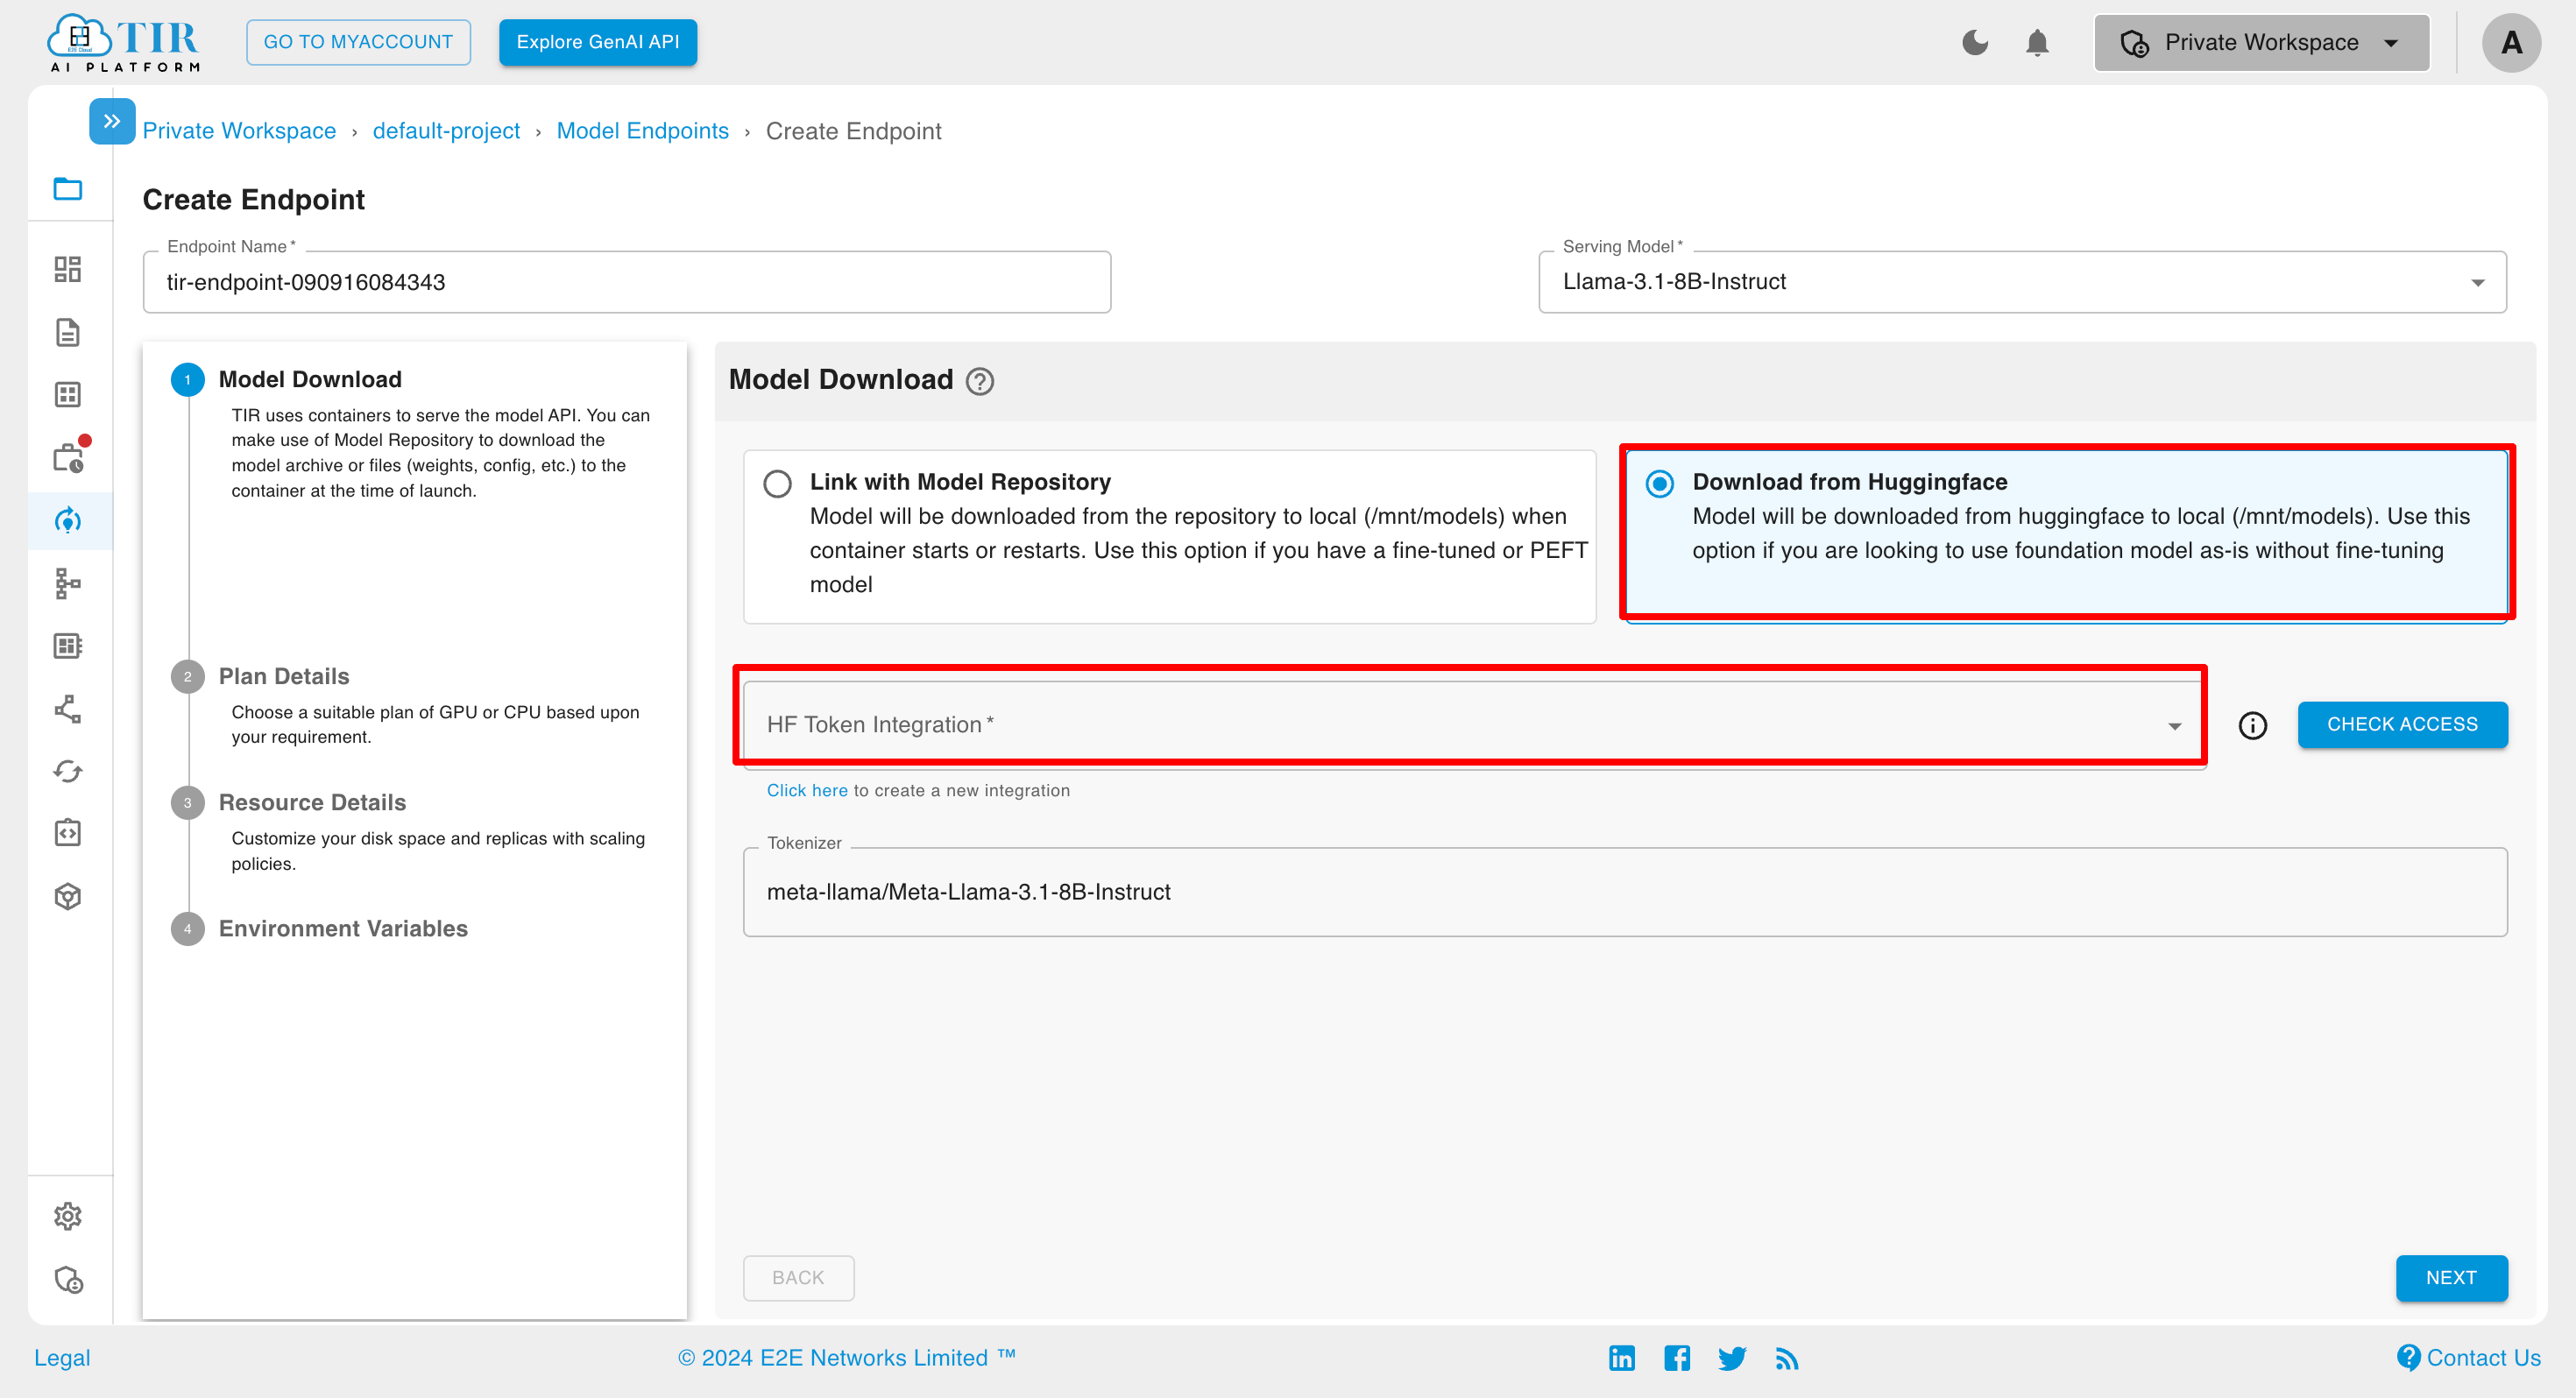Select Link with Model Repository radio button
Image resolution: width=2576 pixels, height=1398 pixels.
pyautogui.click(x=778, y=482)
